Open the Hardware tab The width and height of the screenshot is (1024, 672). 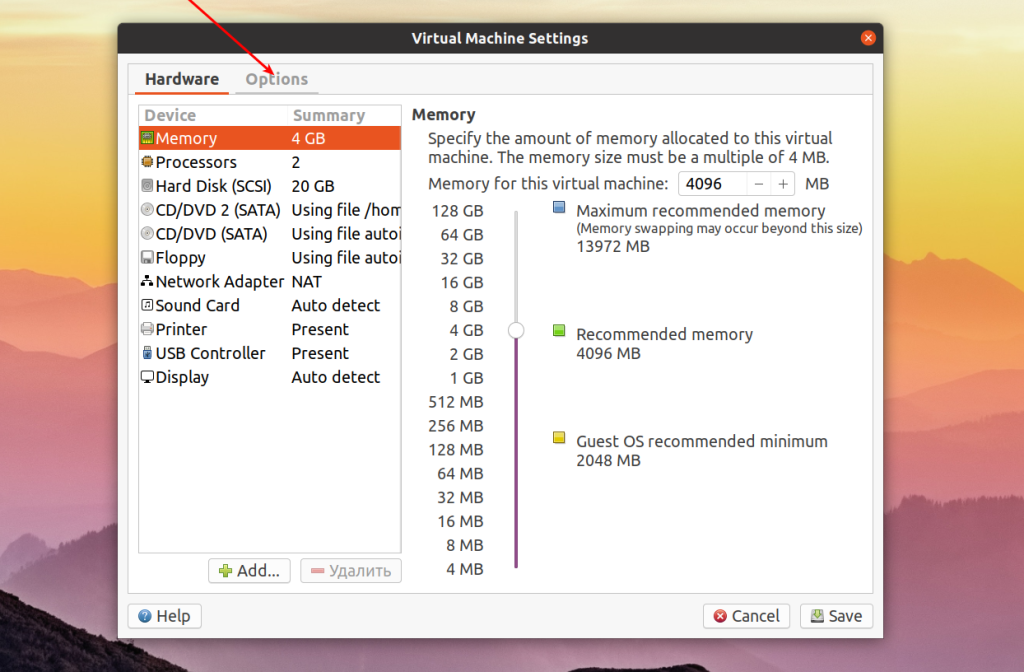pos(182,79)
